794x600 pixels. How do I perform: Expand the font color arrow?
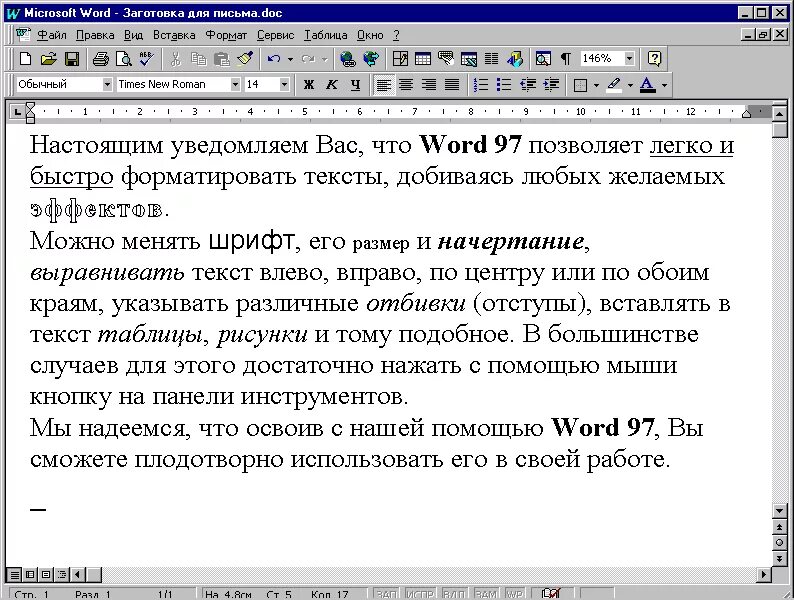(x=664, y=85)
